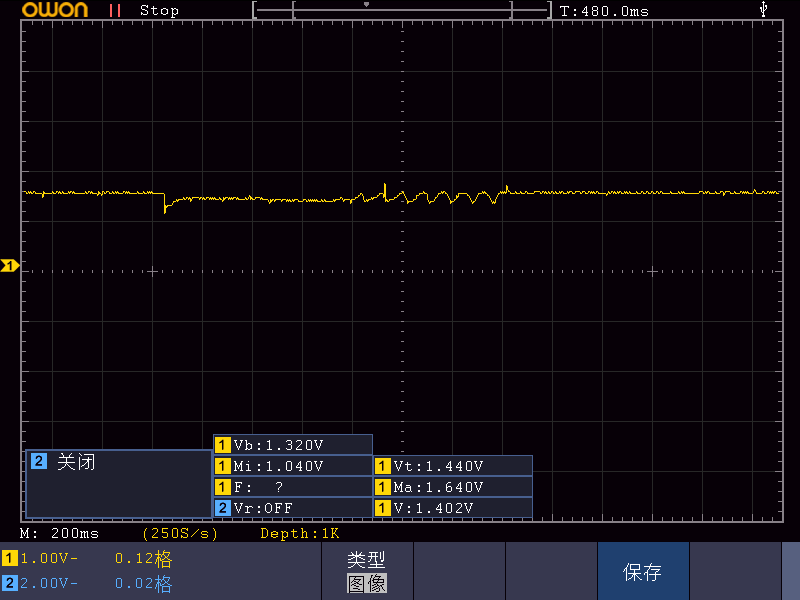The height and width of the screenshot is (600, 800).
Task: Select the V 1.402V mean readout
Action: click(453, 508)
